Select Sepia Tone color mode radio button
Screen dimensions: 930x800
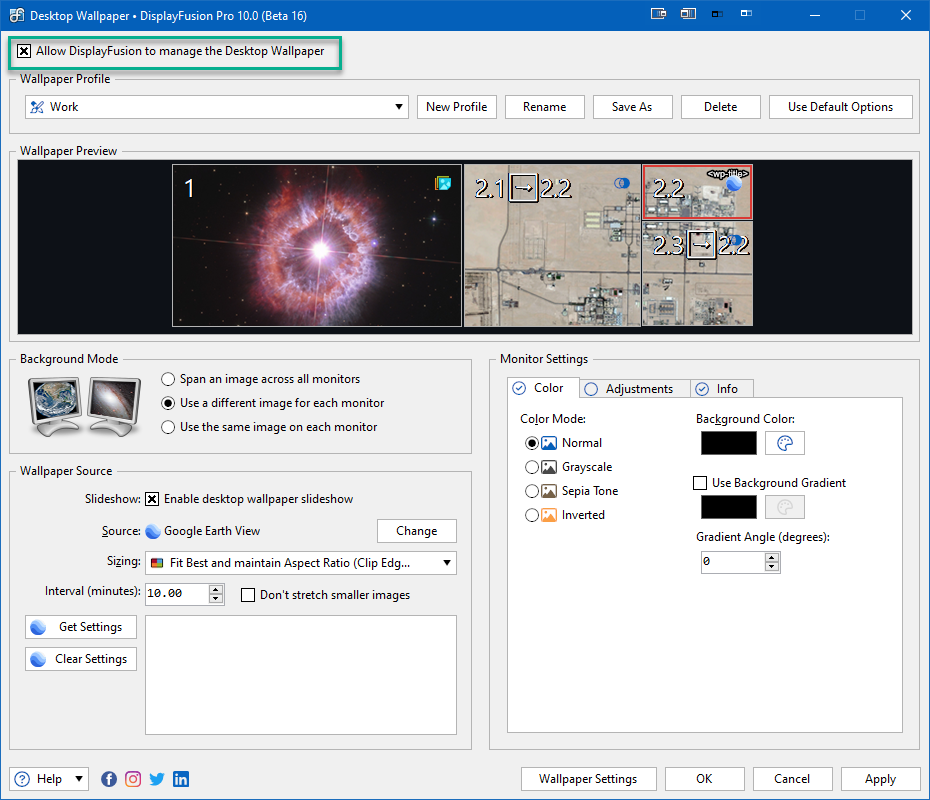(x=532, y=491)
